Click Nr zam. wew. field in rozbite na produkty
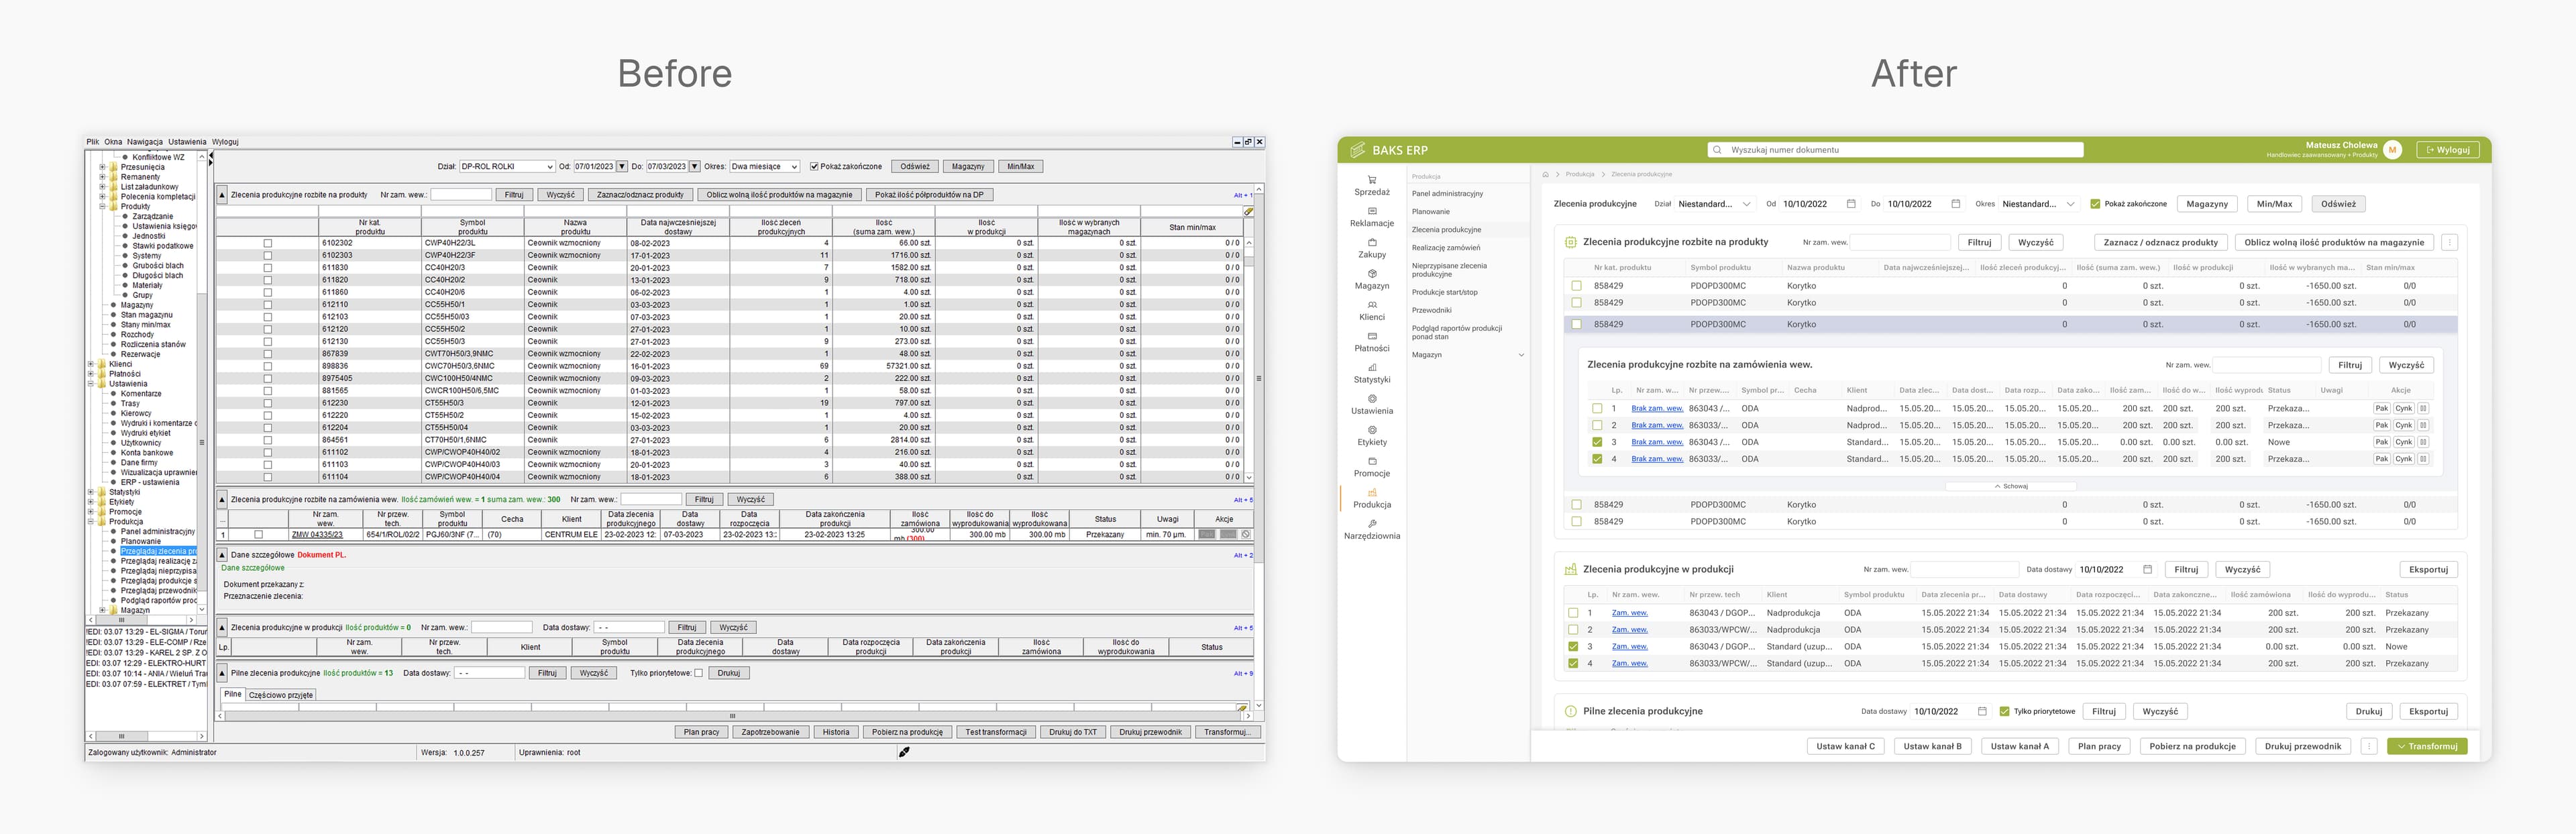2576x834 pixels. click(x=1901, y=242)
